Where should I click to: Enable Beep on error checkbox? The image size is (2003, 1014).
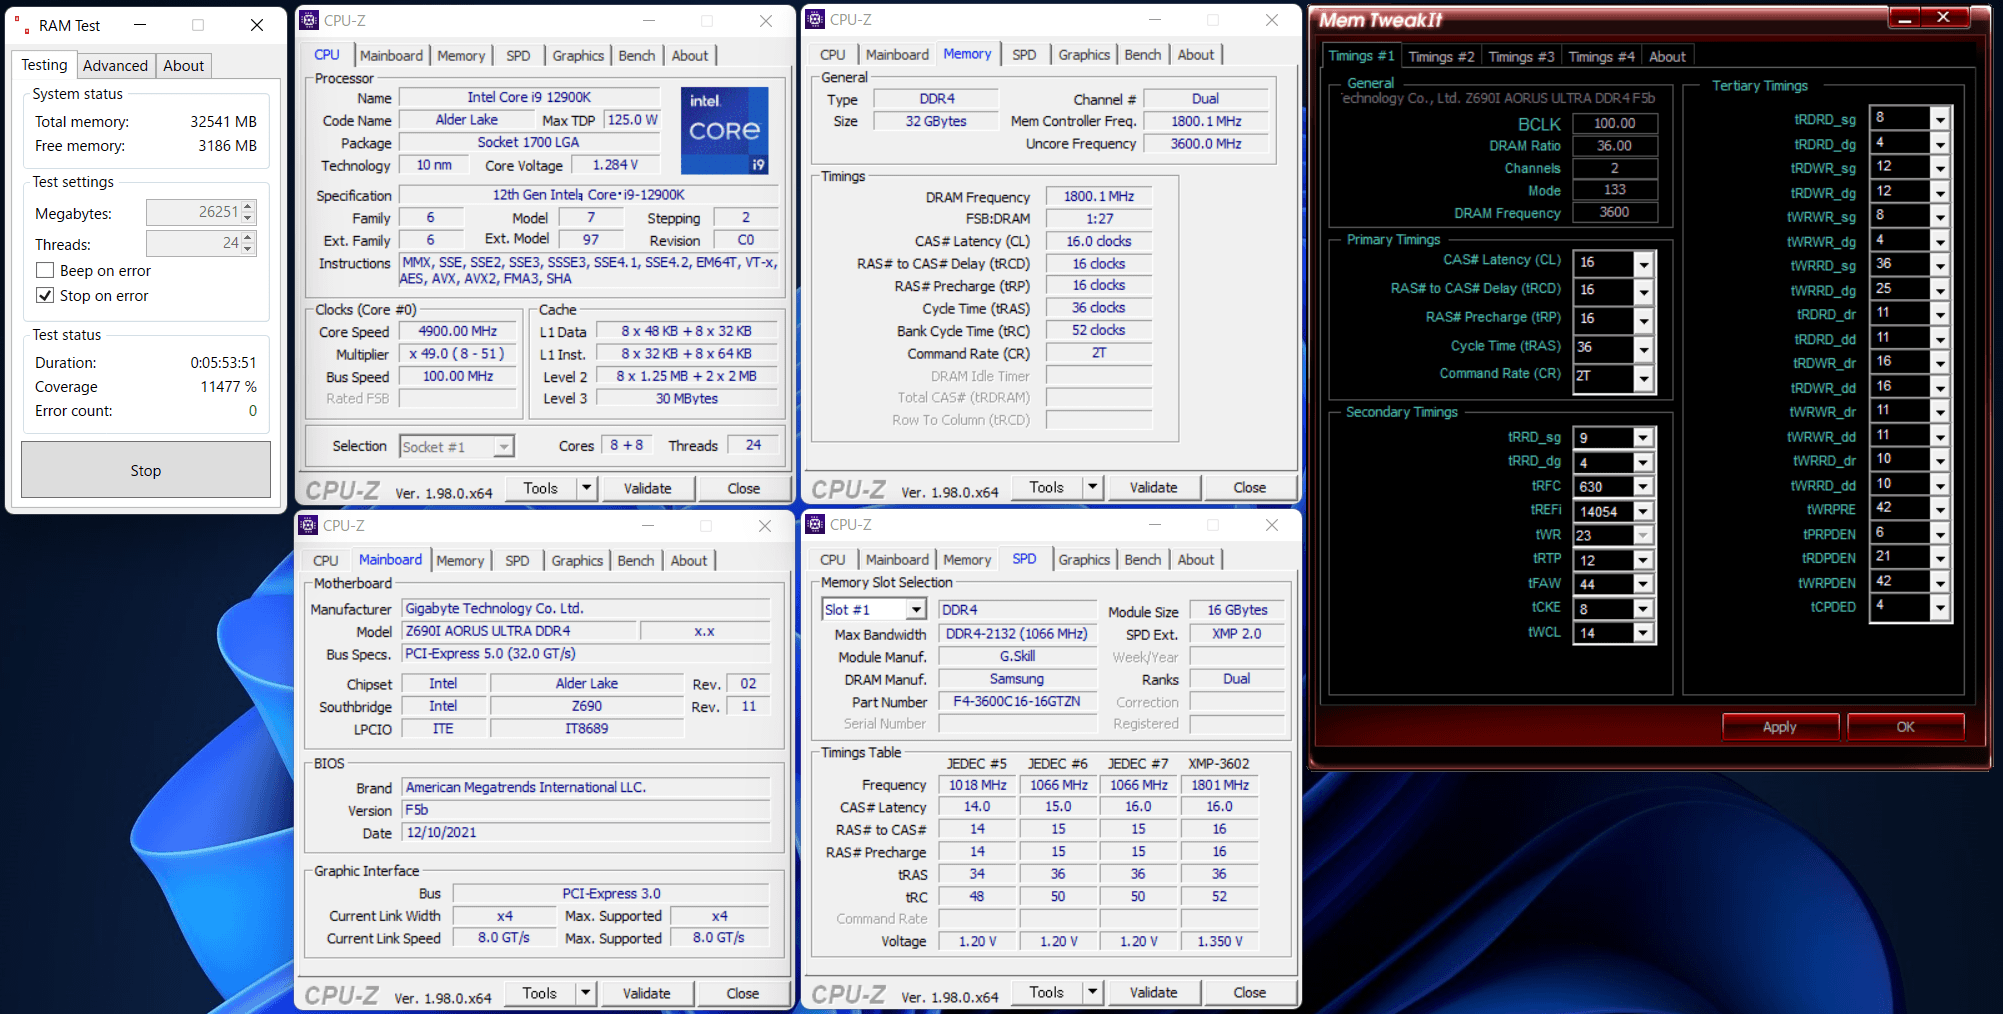click(x=45, y=270)
